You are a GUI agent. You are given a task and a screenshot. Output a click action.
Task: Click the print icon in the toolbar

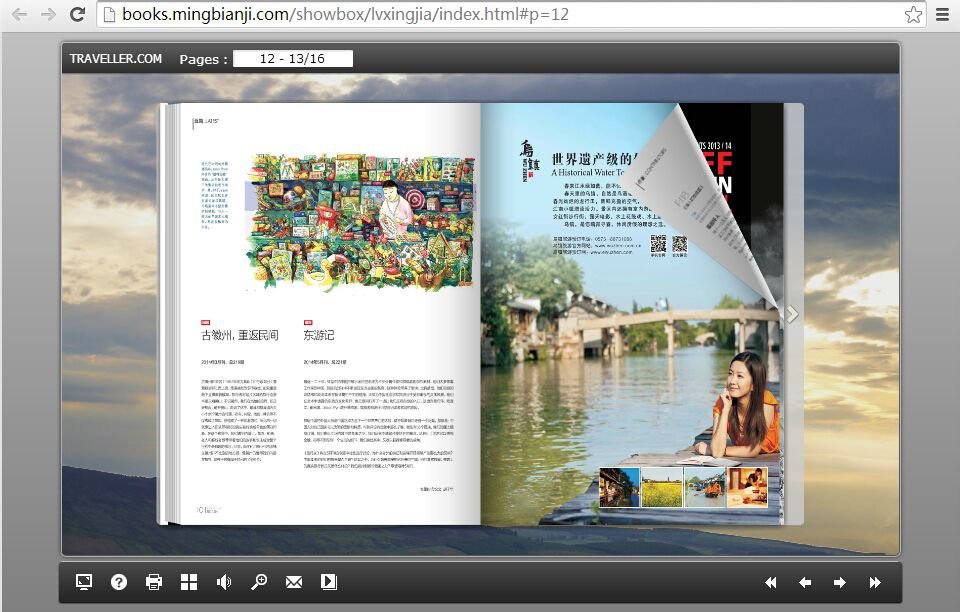(x=154, y=582)
